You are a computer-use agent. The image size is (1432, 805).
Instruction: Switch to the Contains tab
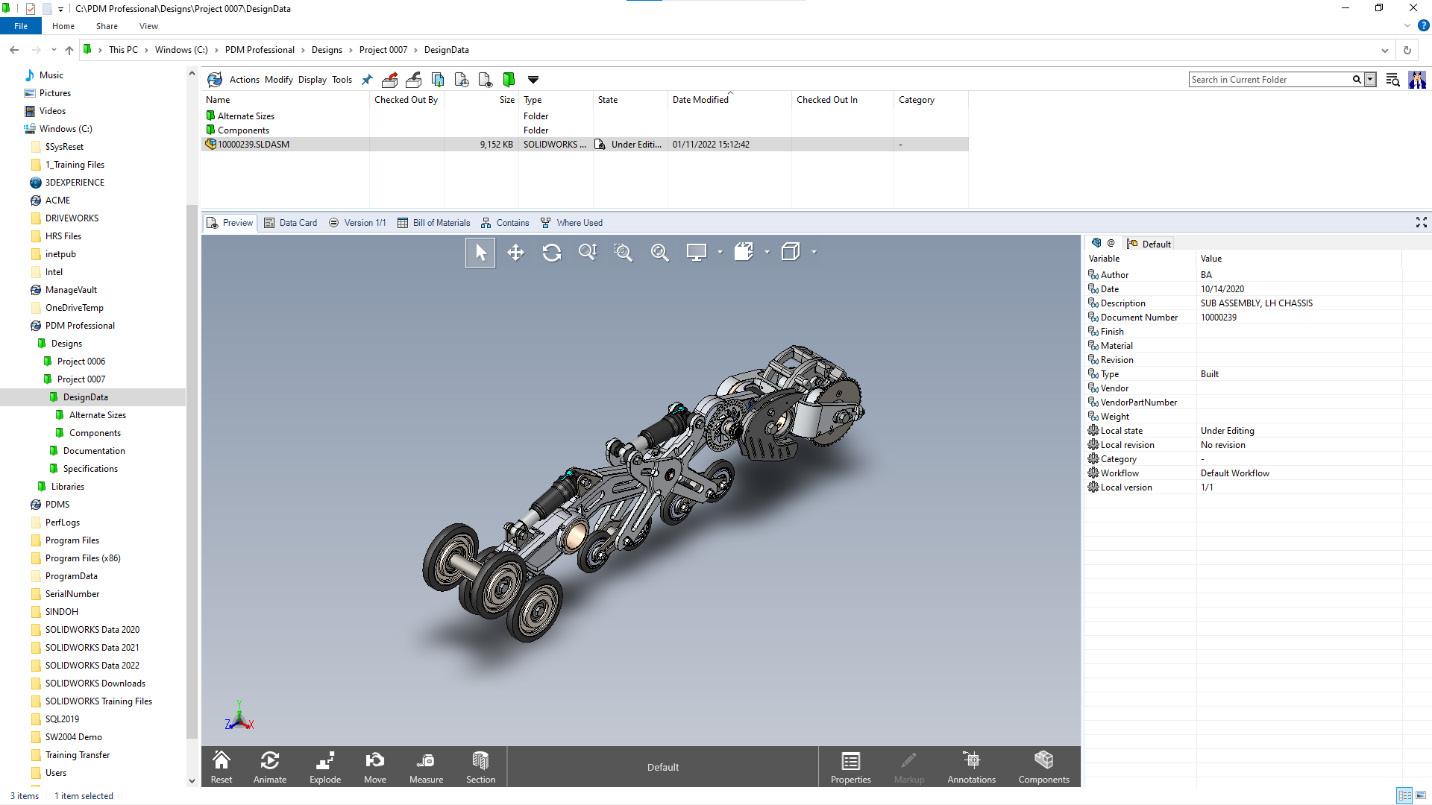(505, 223)
